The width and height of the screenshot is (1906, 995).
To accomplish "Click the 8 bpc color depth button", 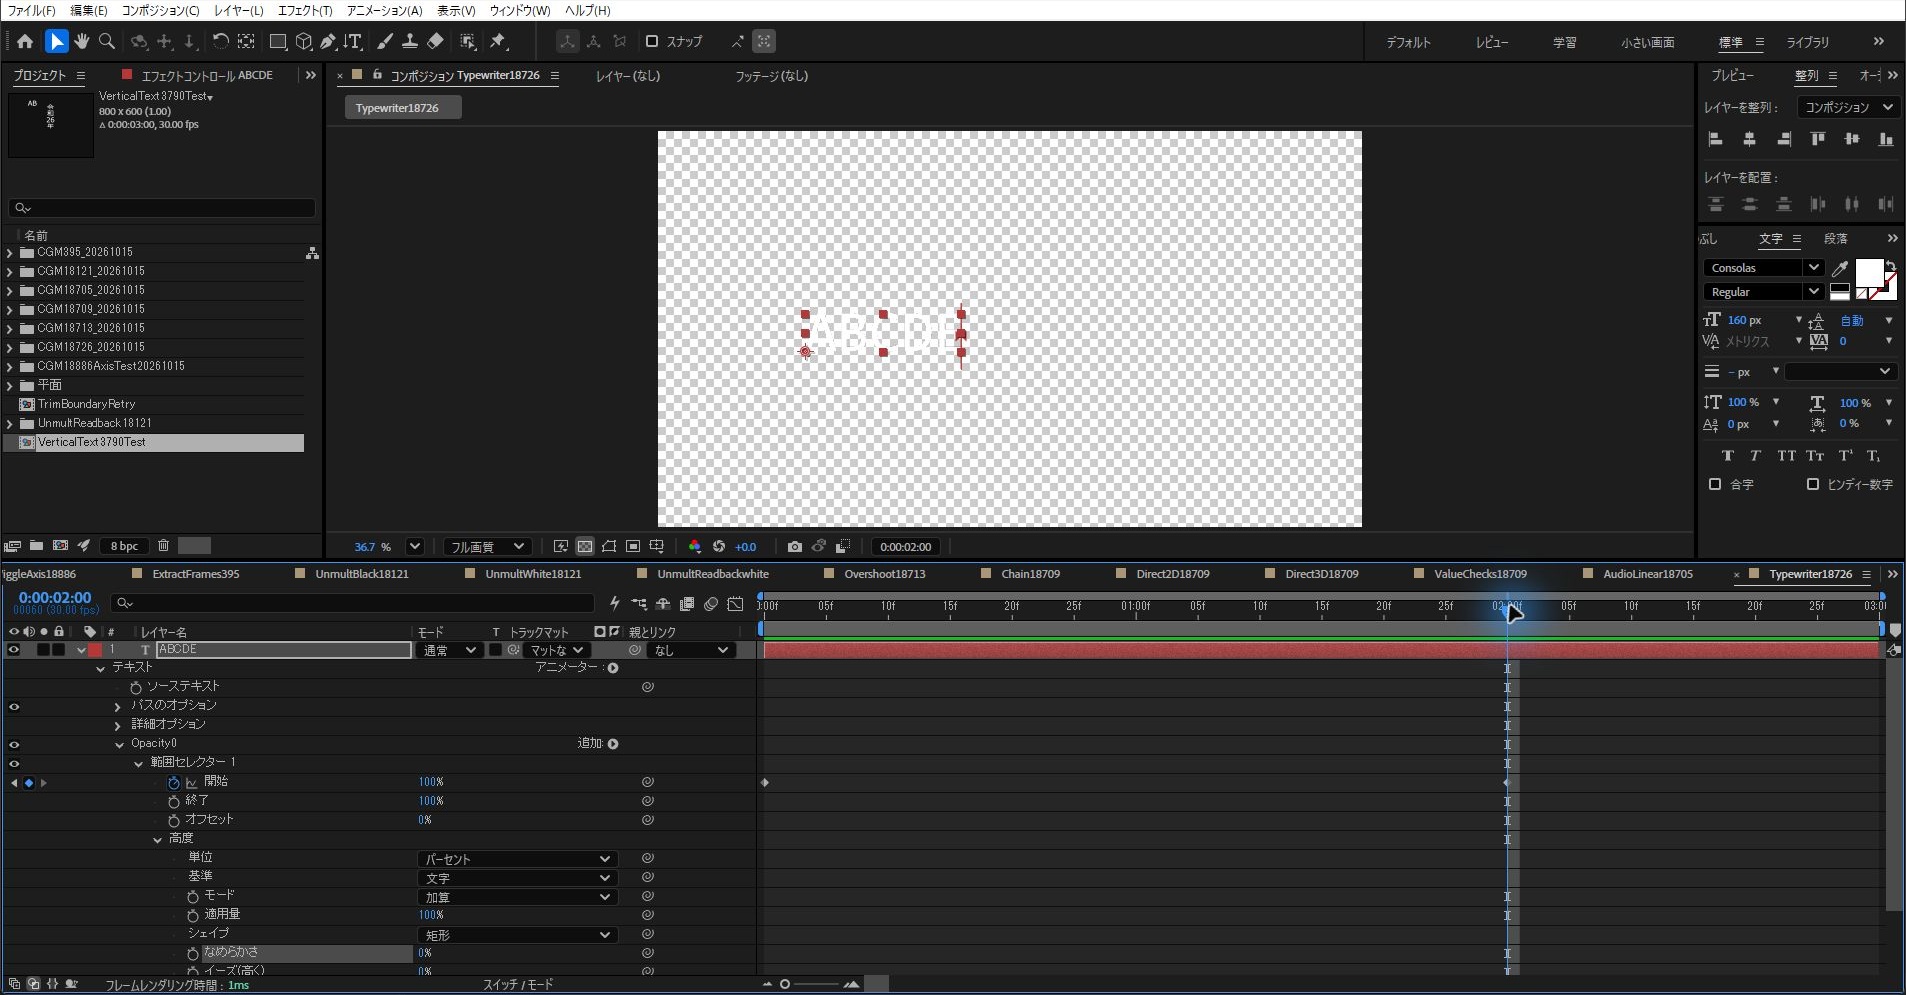I will pos(125,546).
